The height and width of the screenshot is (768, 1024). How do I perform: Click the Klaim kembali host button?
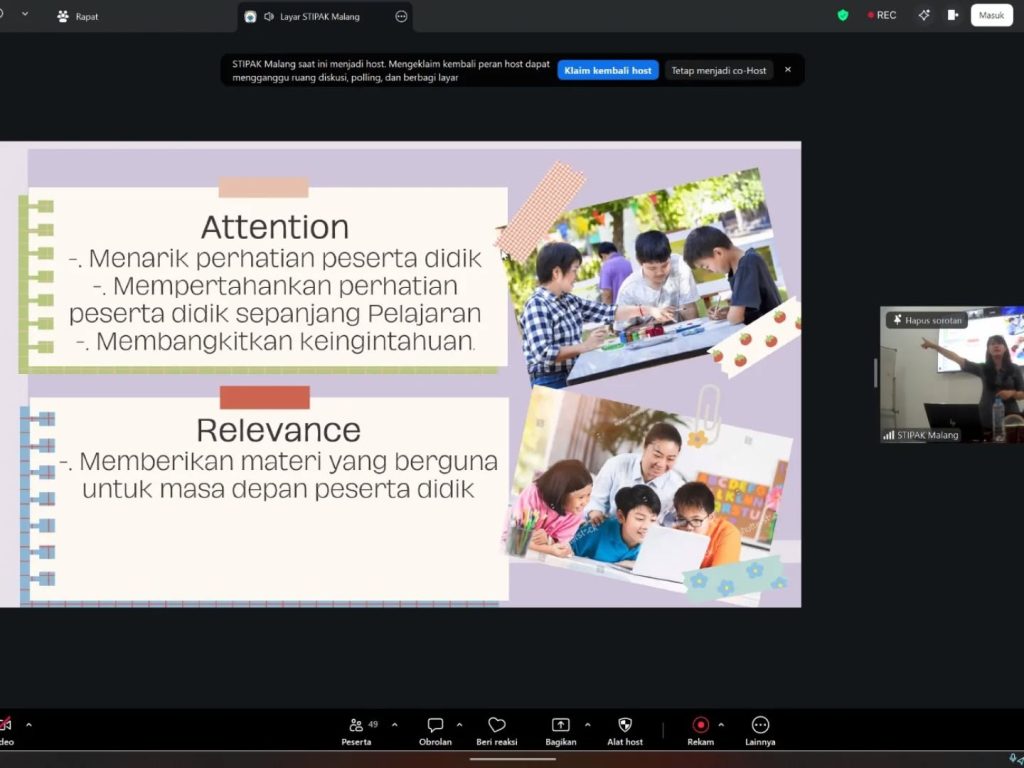tap(608, 70)
